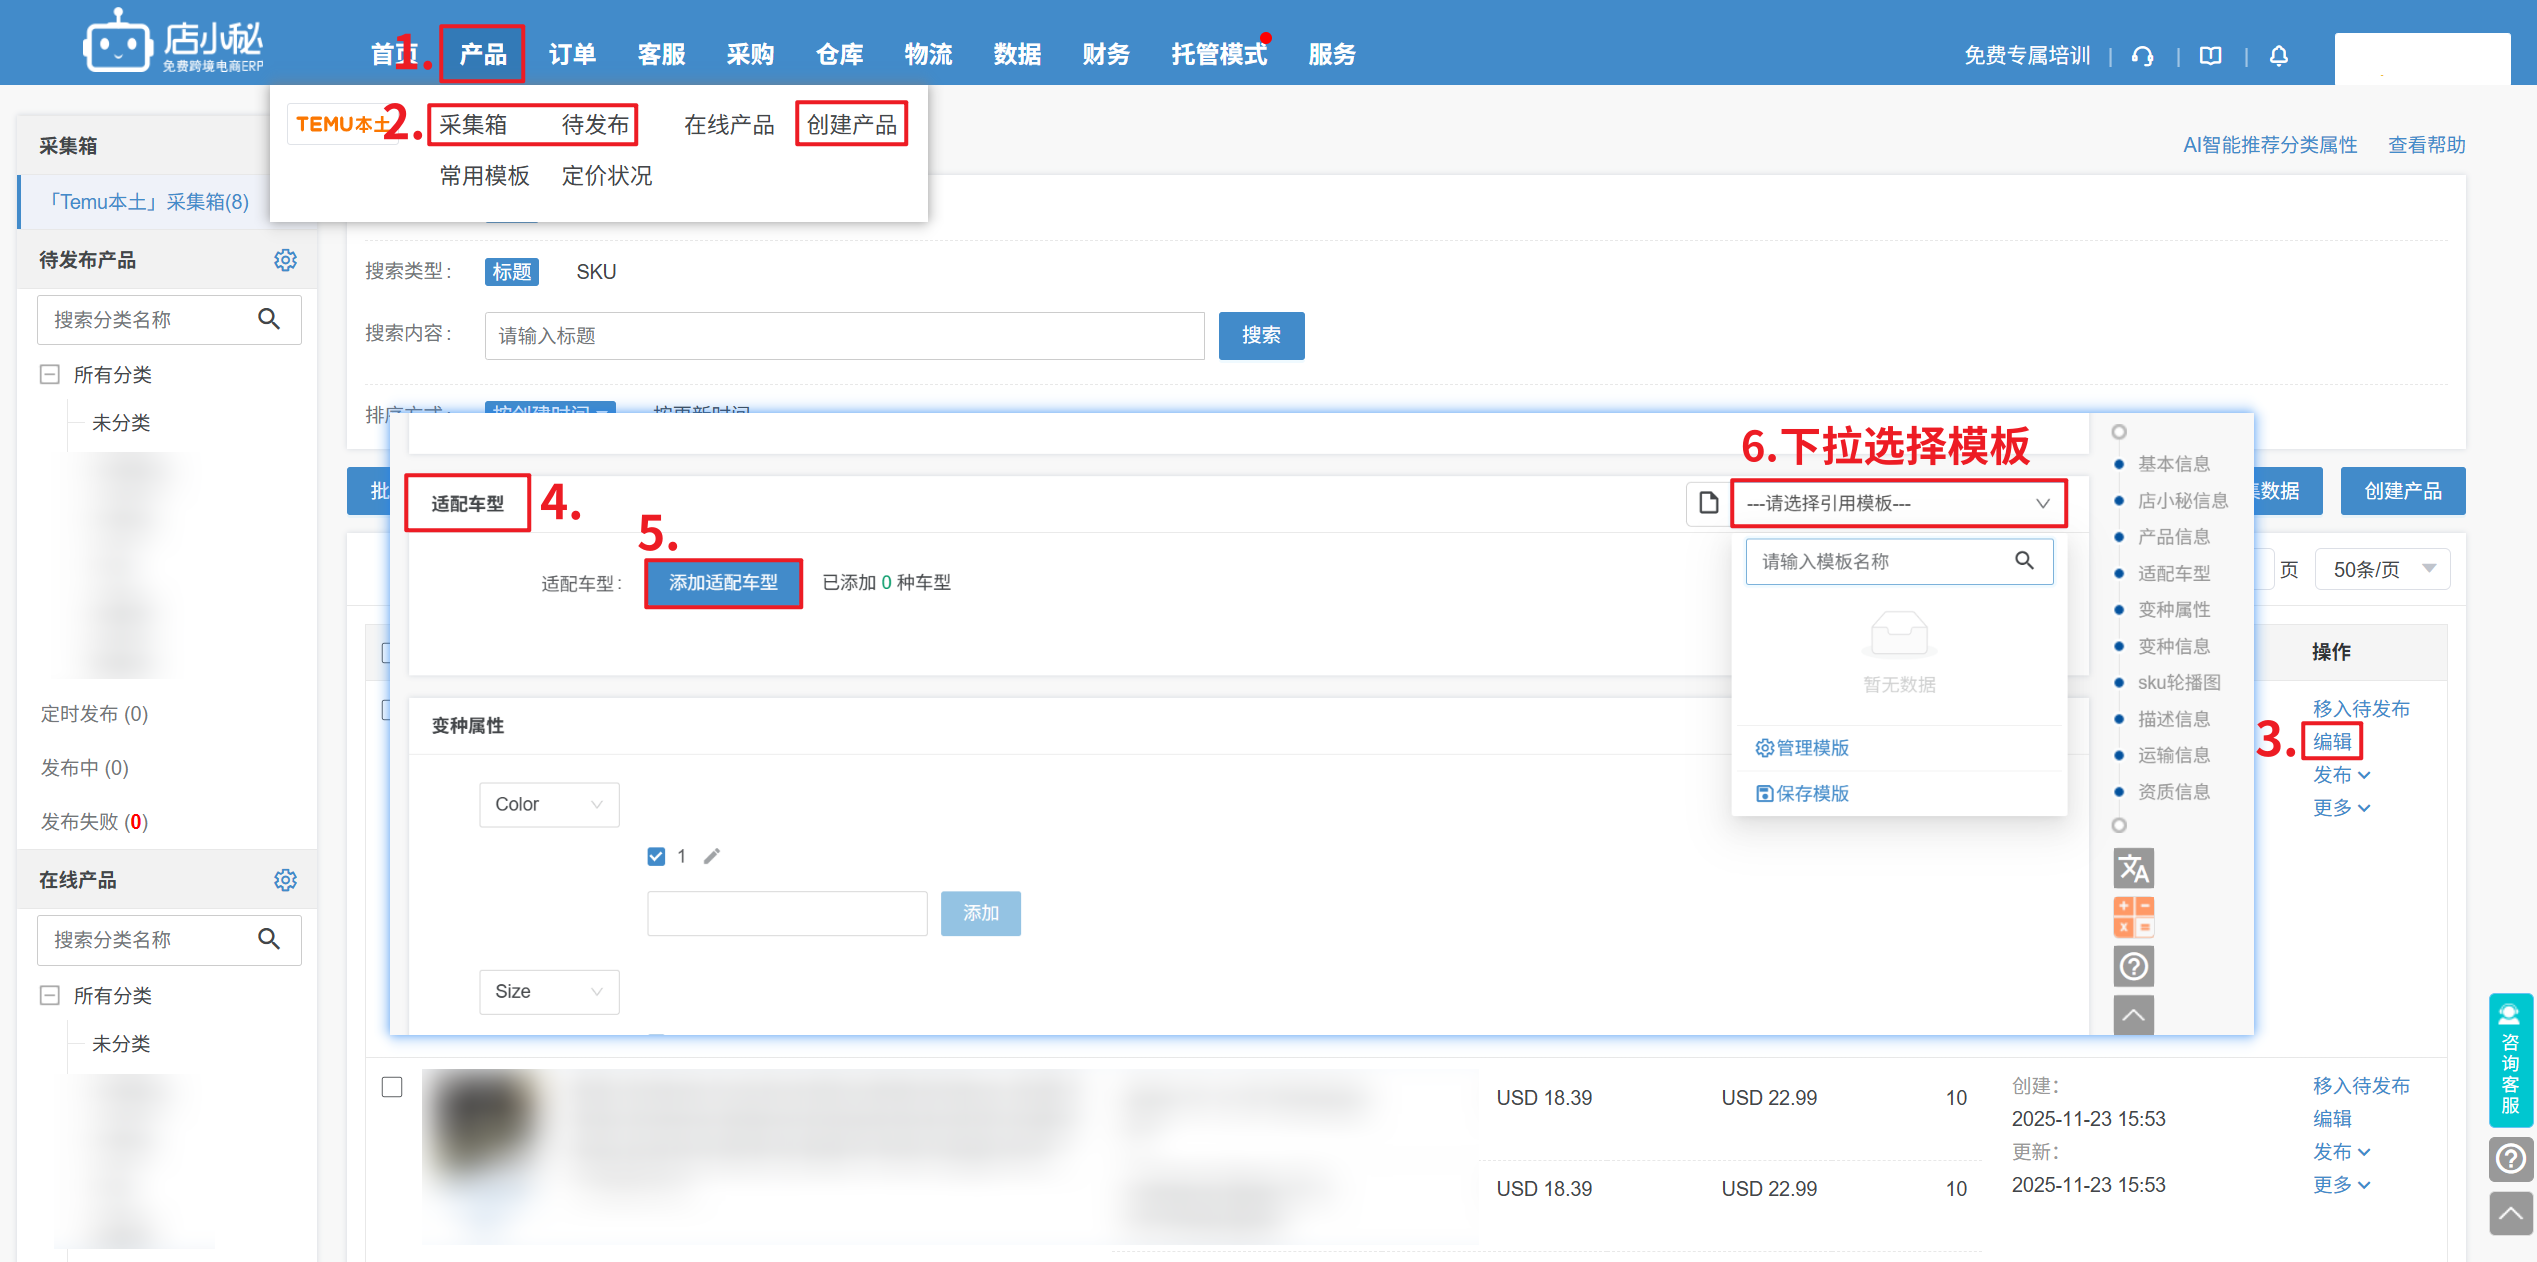Open the orange calculator icon
The width and height of the screenshot is (2537, 1262).
point(2133,917)
